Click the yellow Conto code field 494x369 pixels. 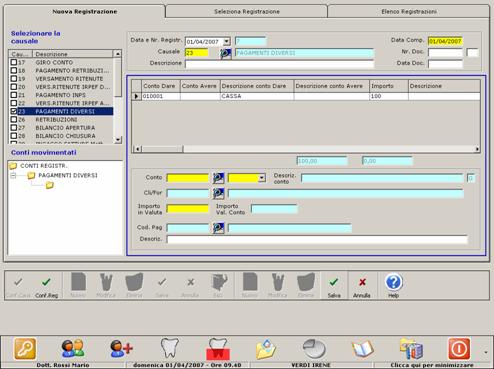(x=188, y=178)
